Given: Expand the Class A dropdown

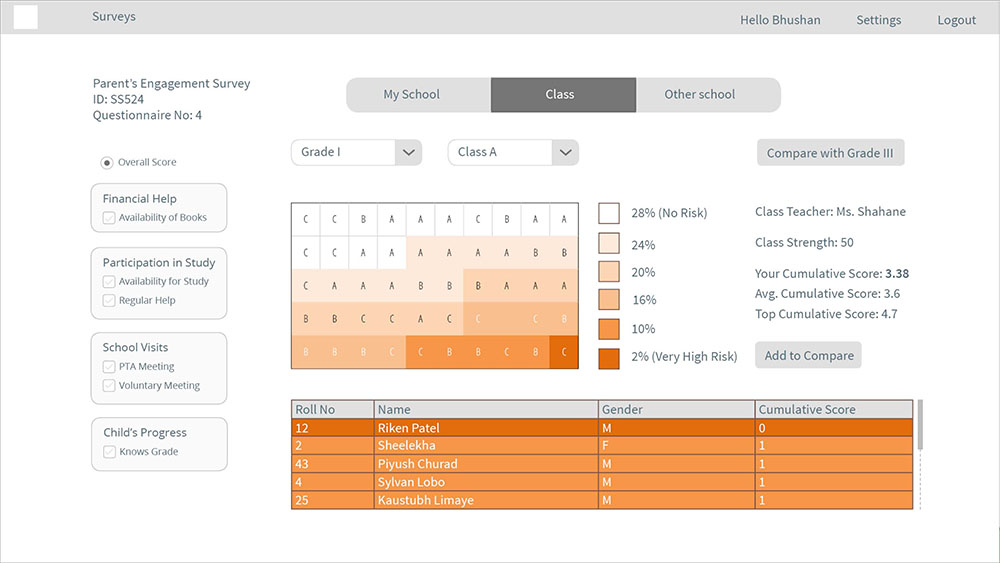Looking at the screenshot, I should (565, 152).
